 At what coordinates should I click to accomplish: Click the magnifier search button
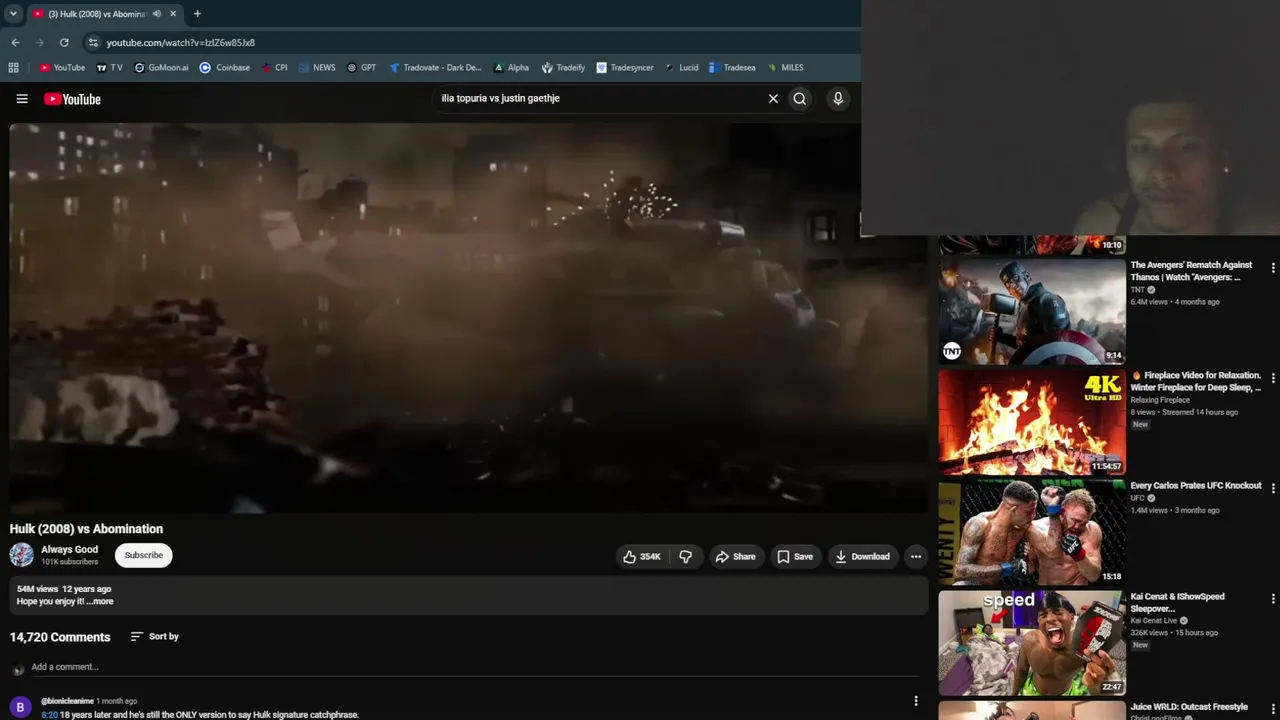pyautogui.click(x=800, y=99)
